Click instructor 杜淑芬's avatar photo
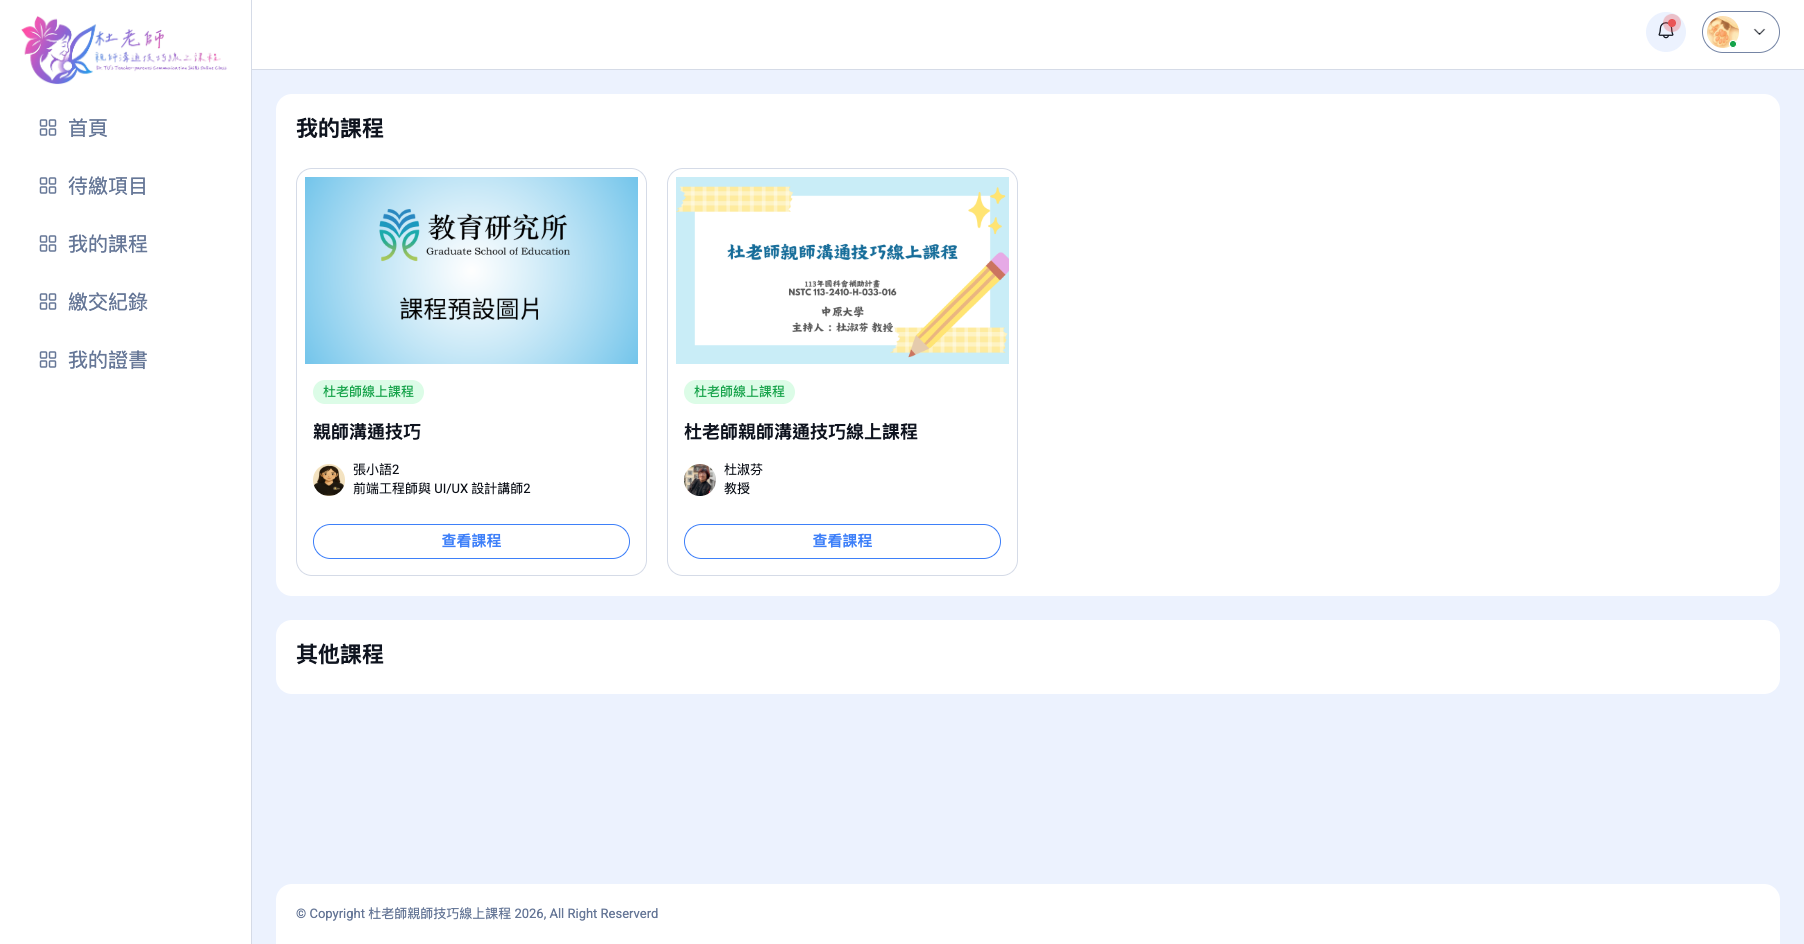 pos(700,480)
